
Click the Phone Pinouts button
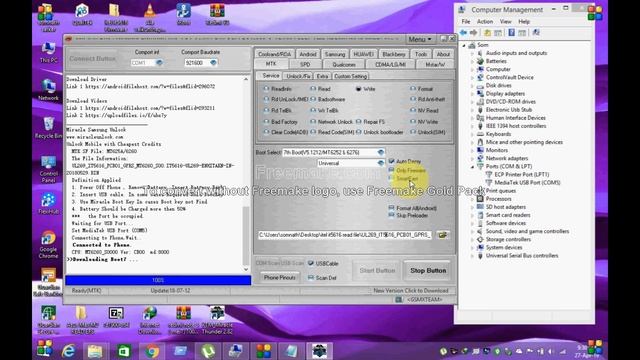pos(280,278)
